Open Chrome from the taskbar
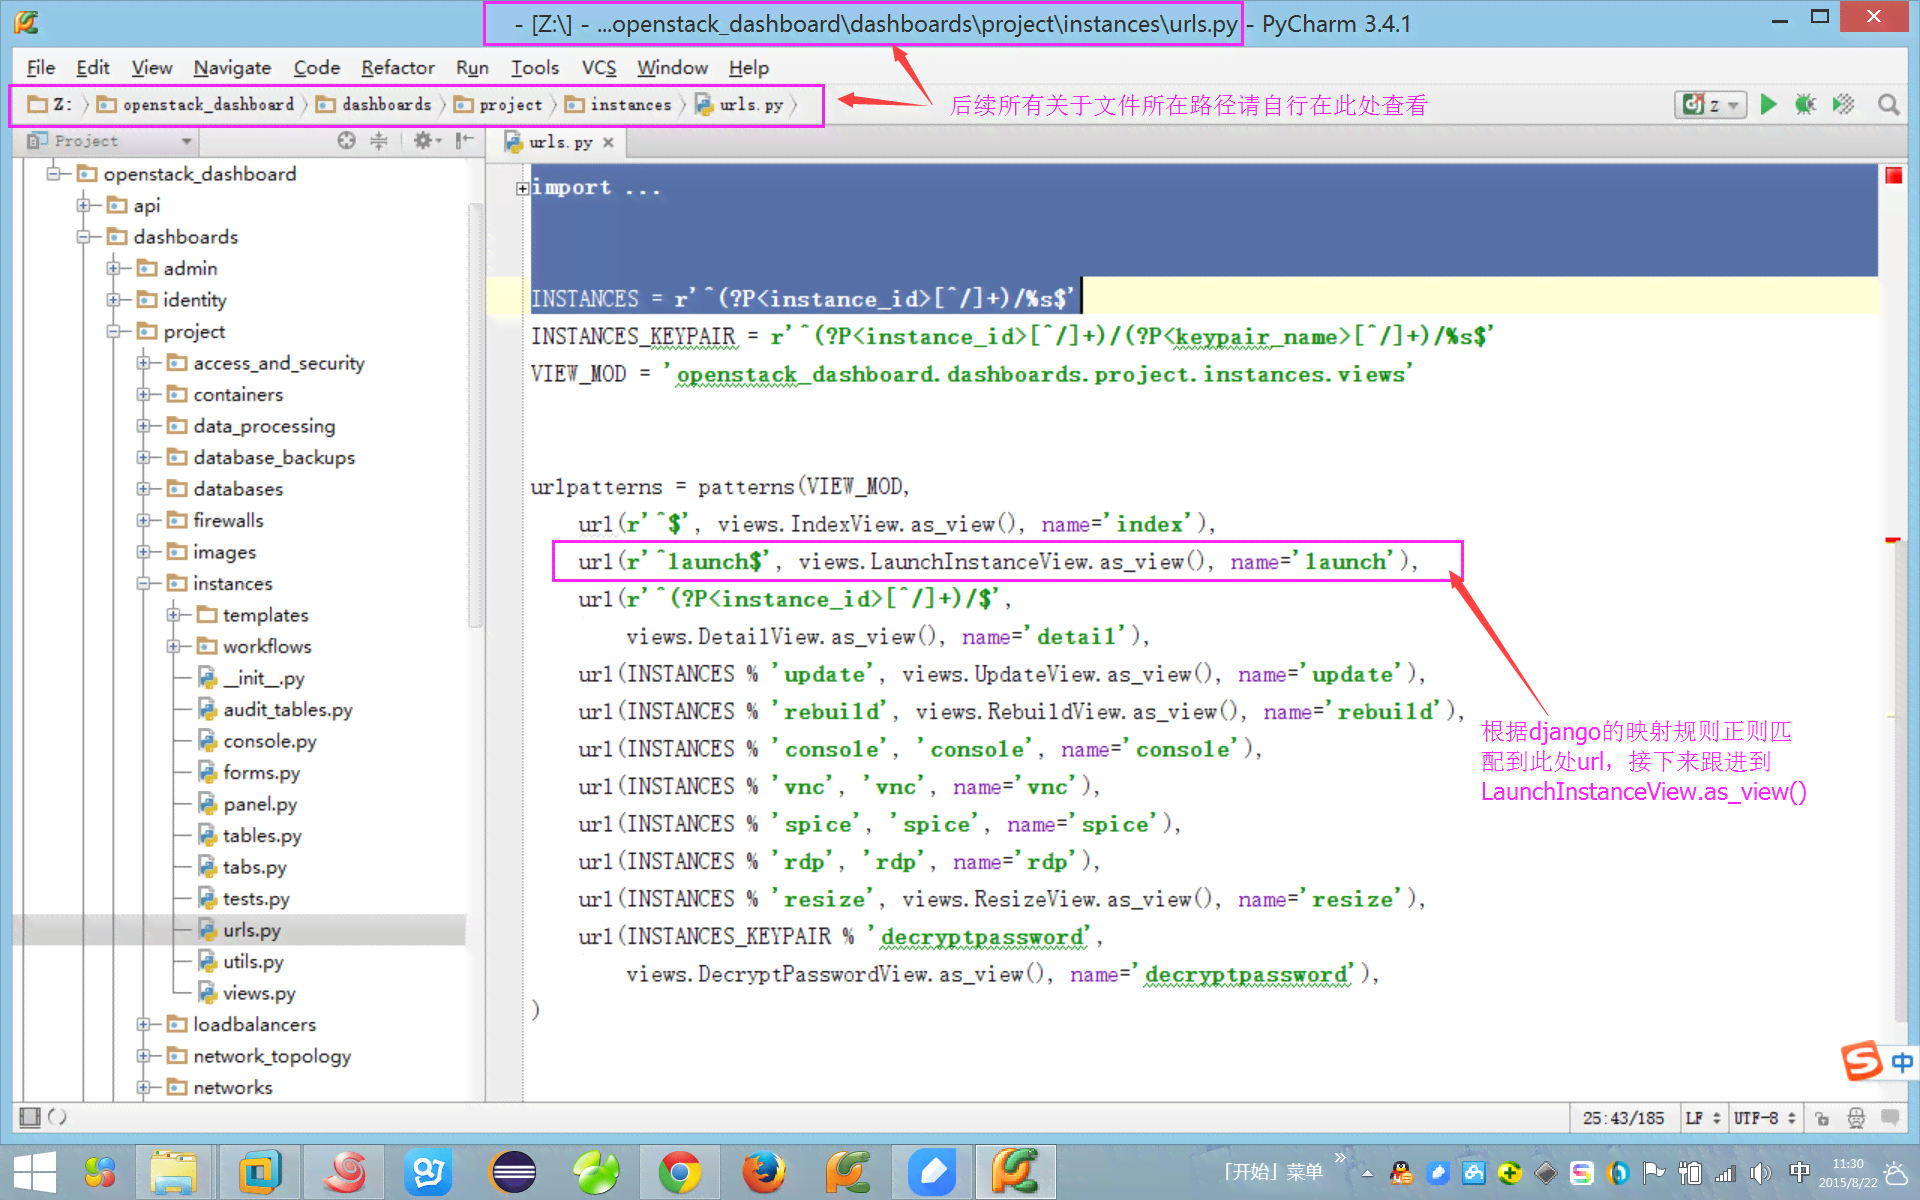 click(x=680, y=1172)
